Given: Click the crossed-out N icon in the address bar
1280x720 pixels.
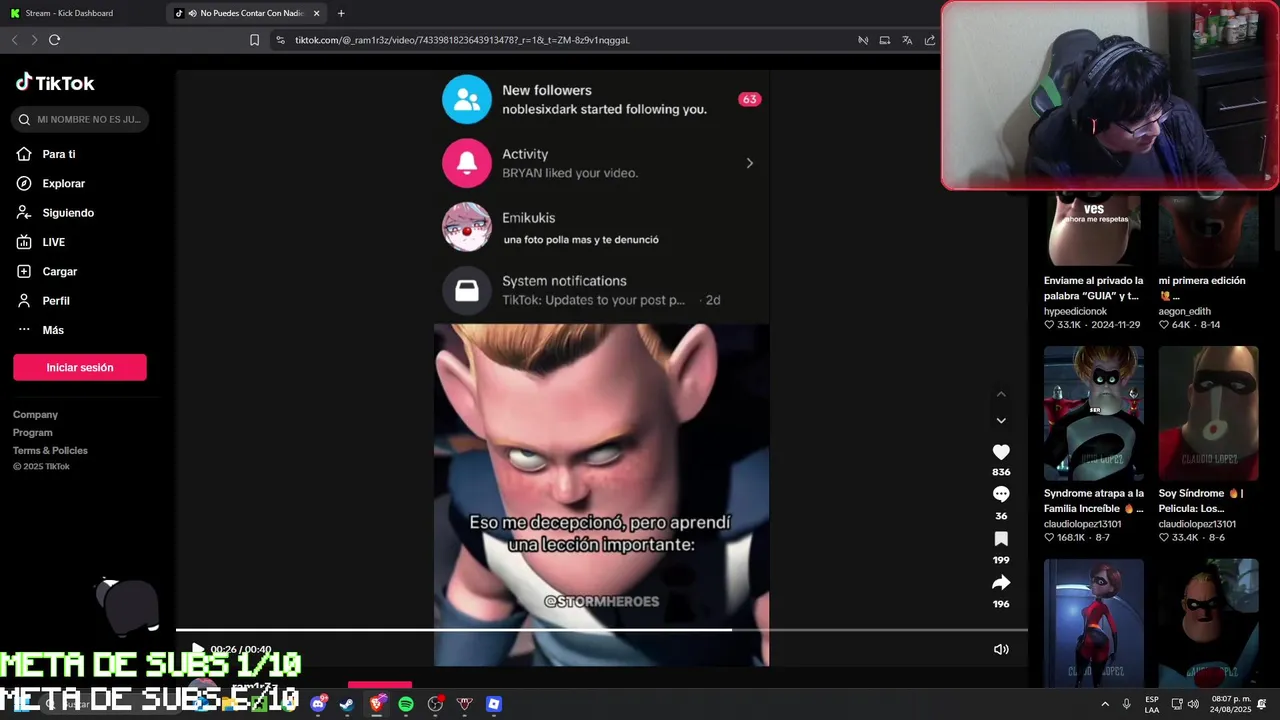Looking at the screenshot, I should pos(863,40).
